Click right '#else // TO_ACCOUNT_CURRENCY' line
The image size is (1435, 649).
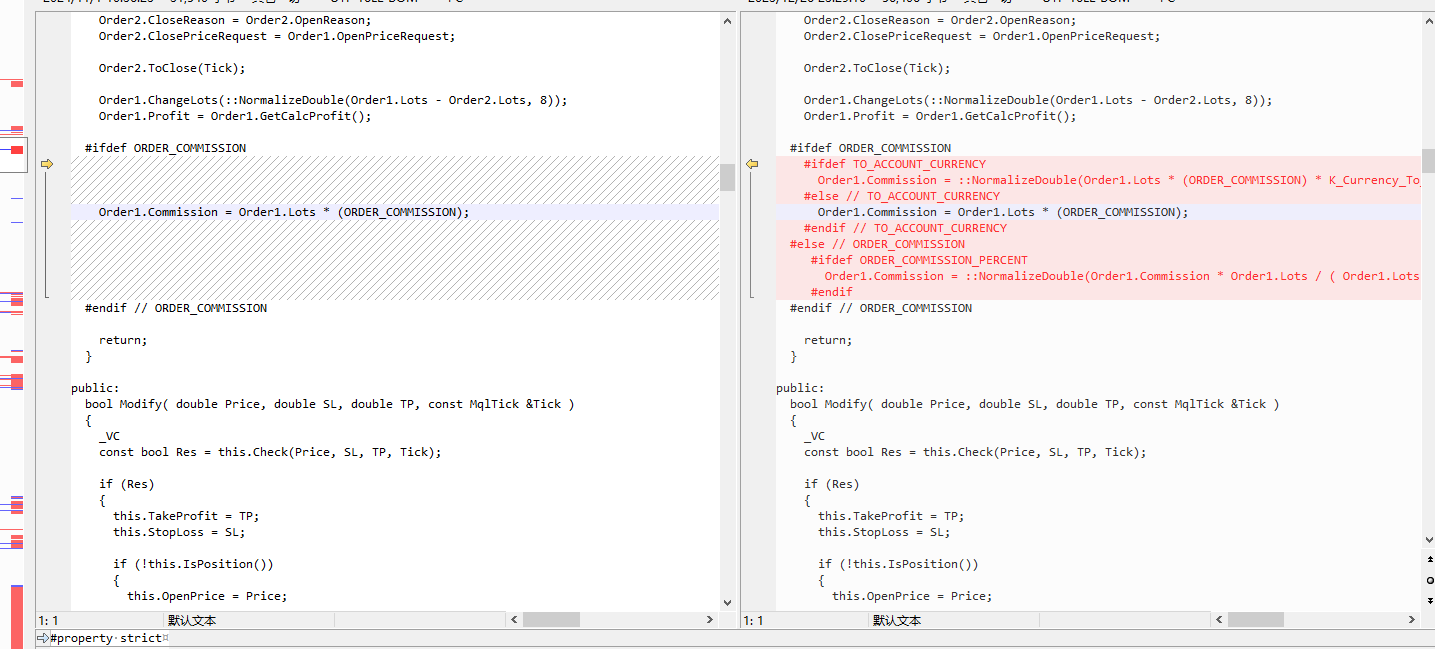(901, 196)
